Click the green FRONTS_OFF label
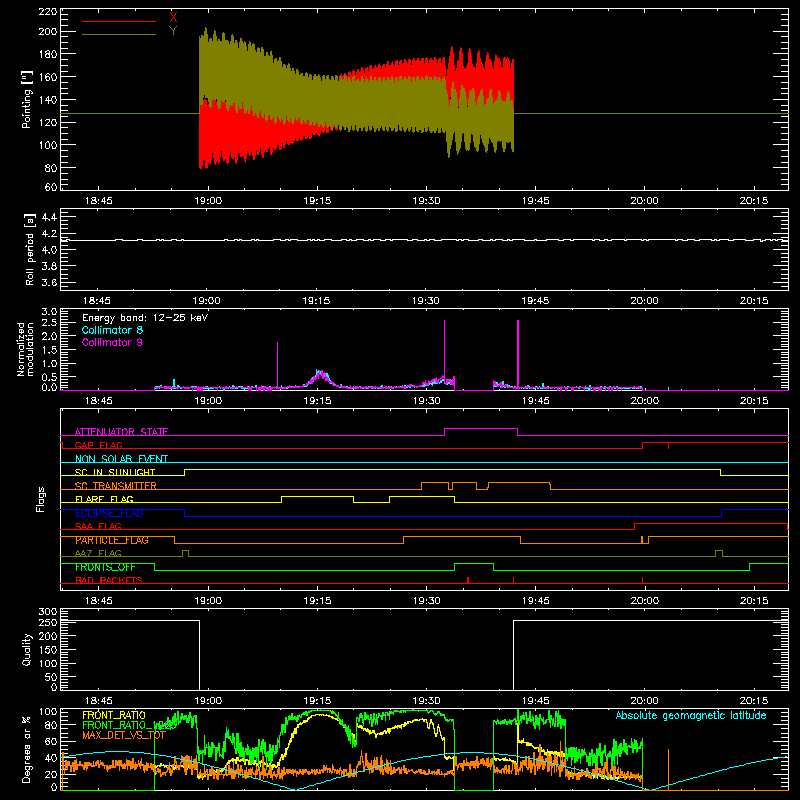 point(105,567)
